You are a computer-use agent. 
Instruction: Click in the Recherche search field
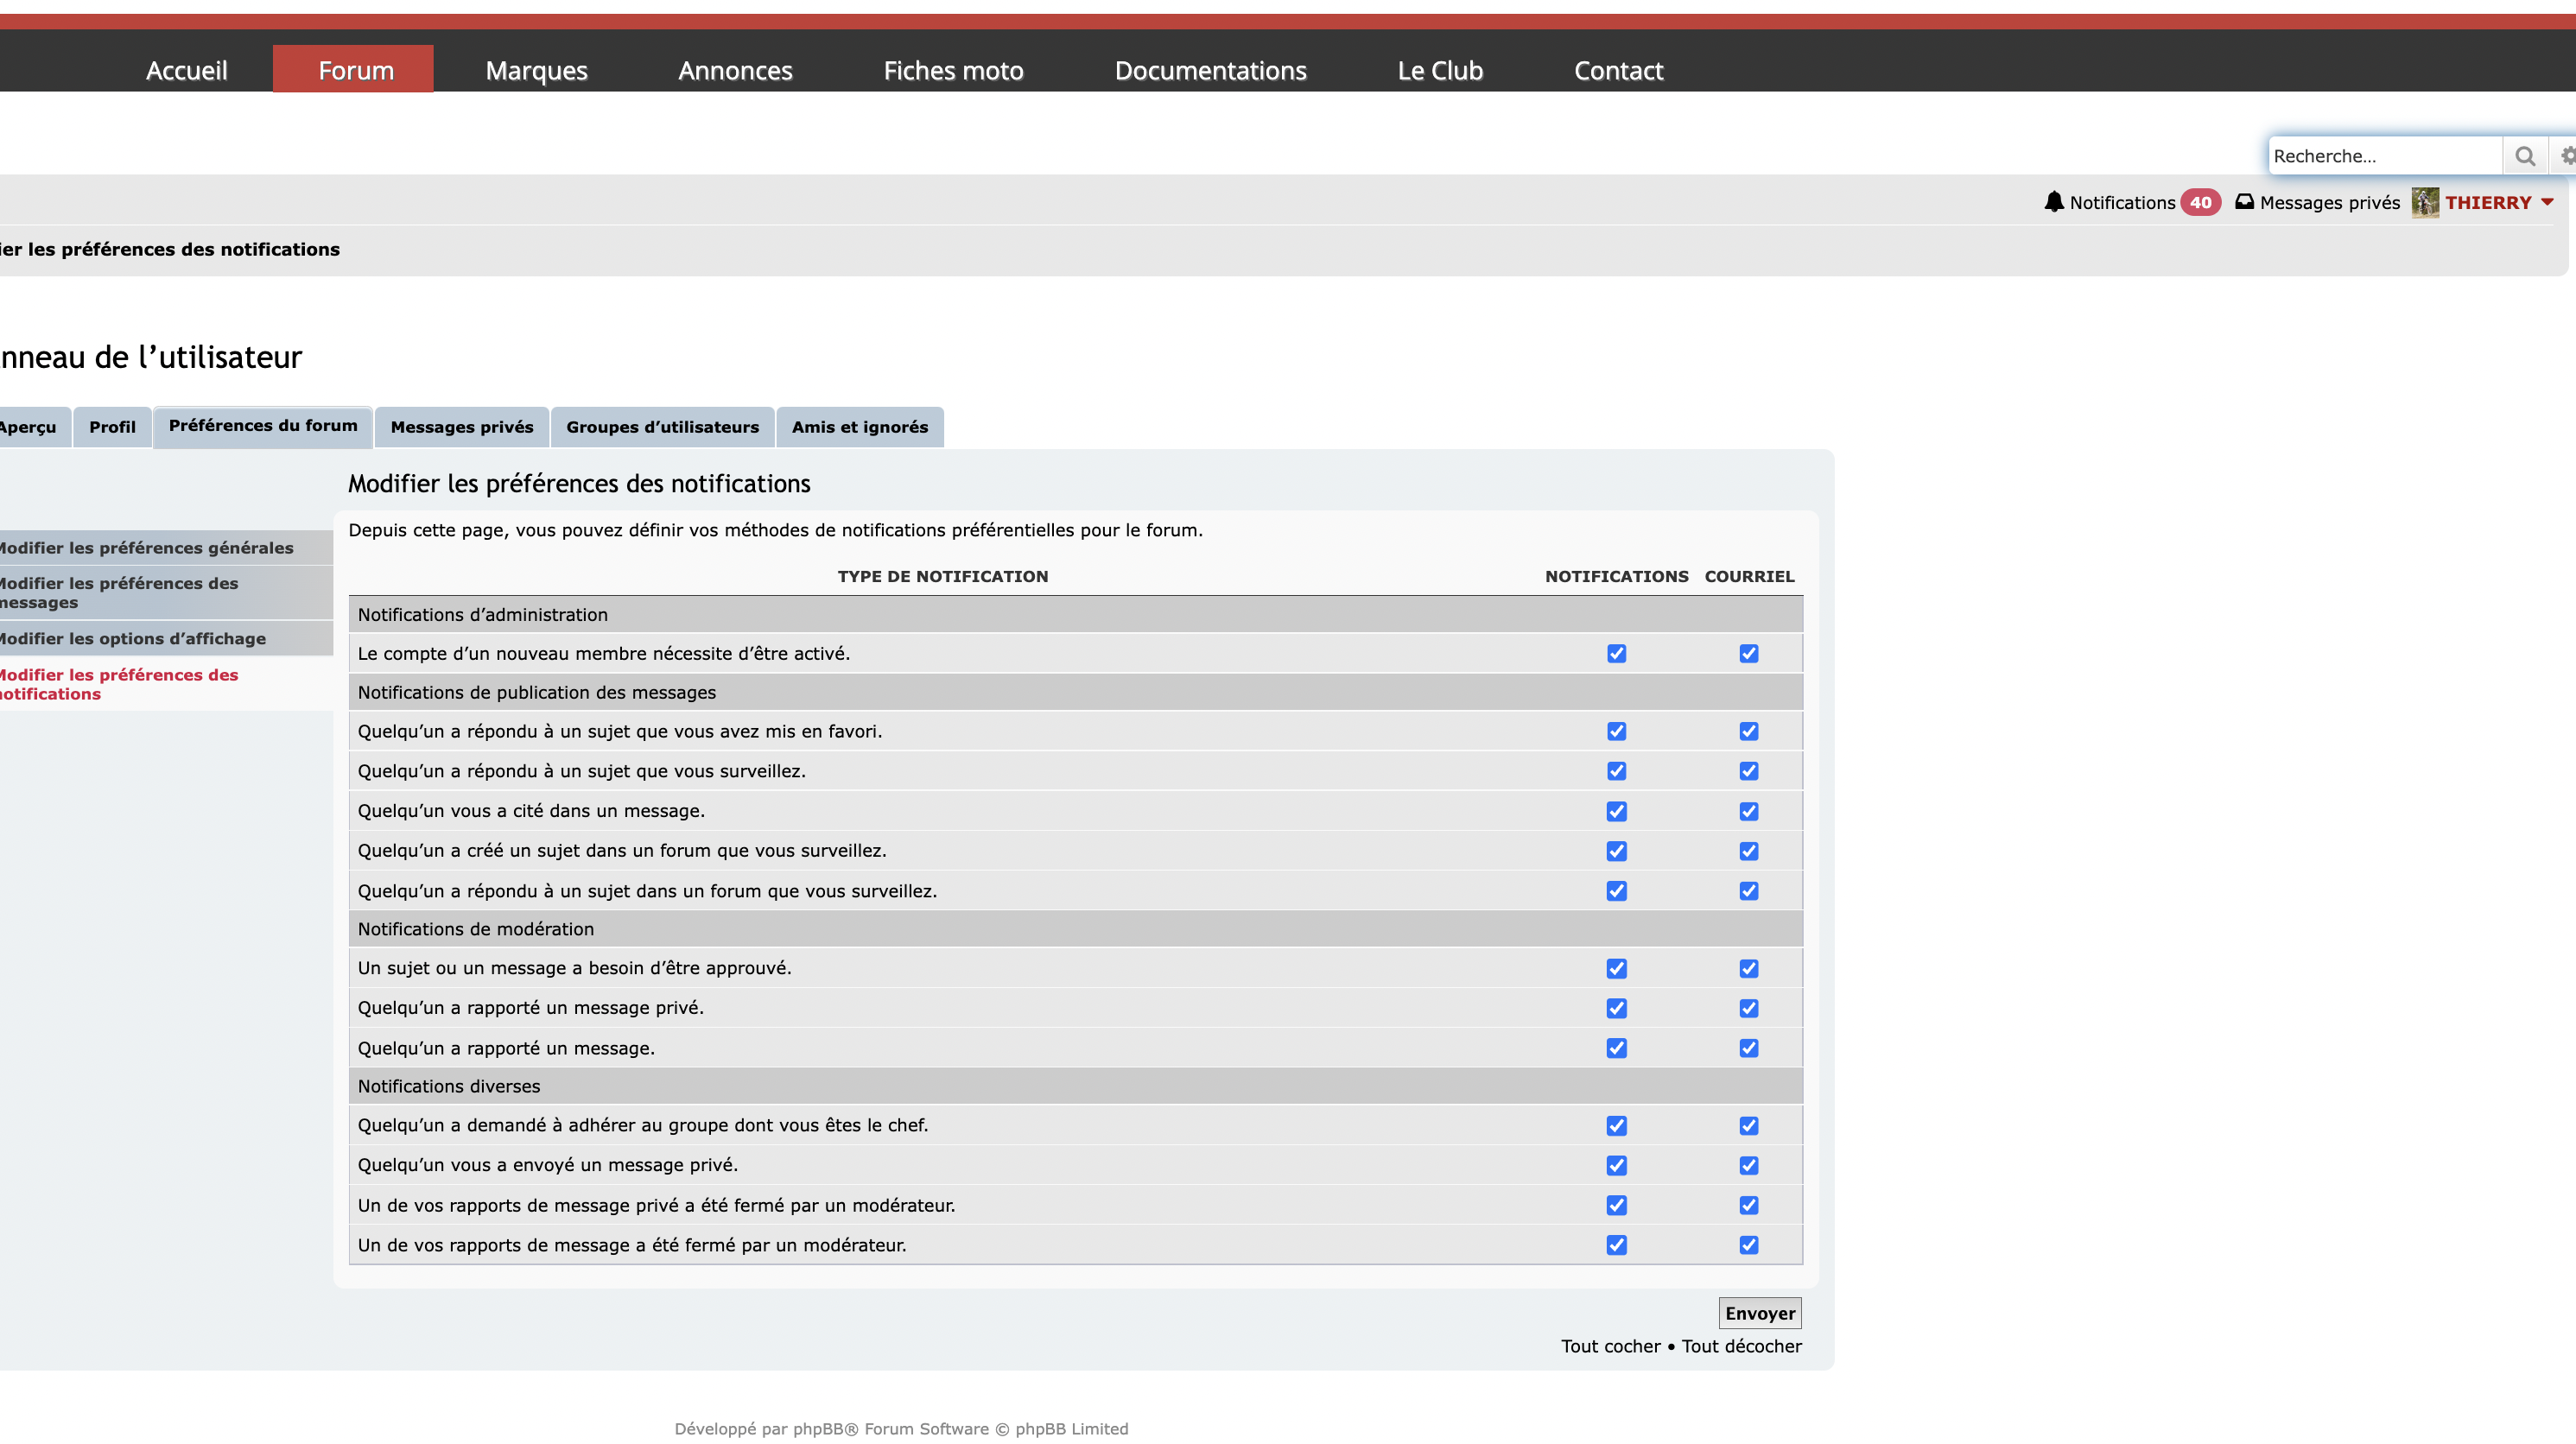point(2385,156)
